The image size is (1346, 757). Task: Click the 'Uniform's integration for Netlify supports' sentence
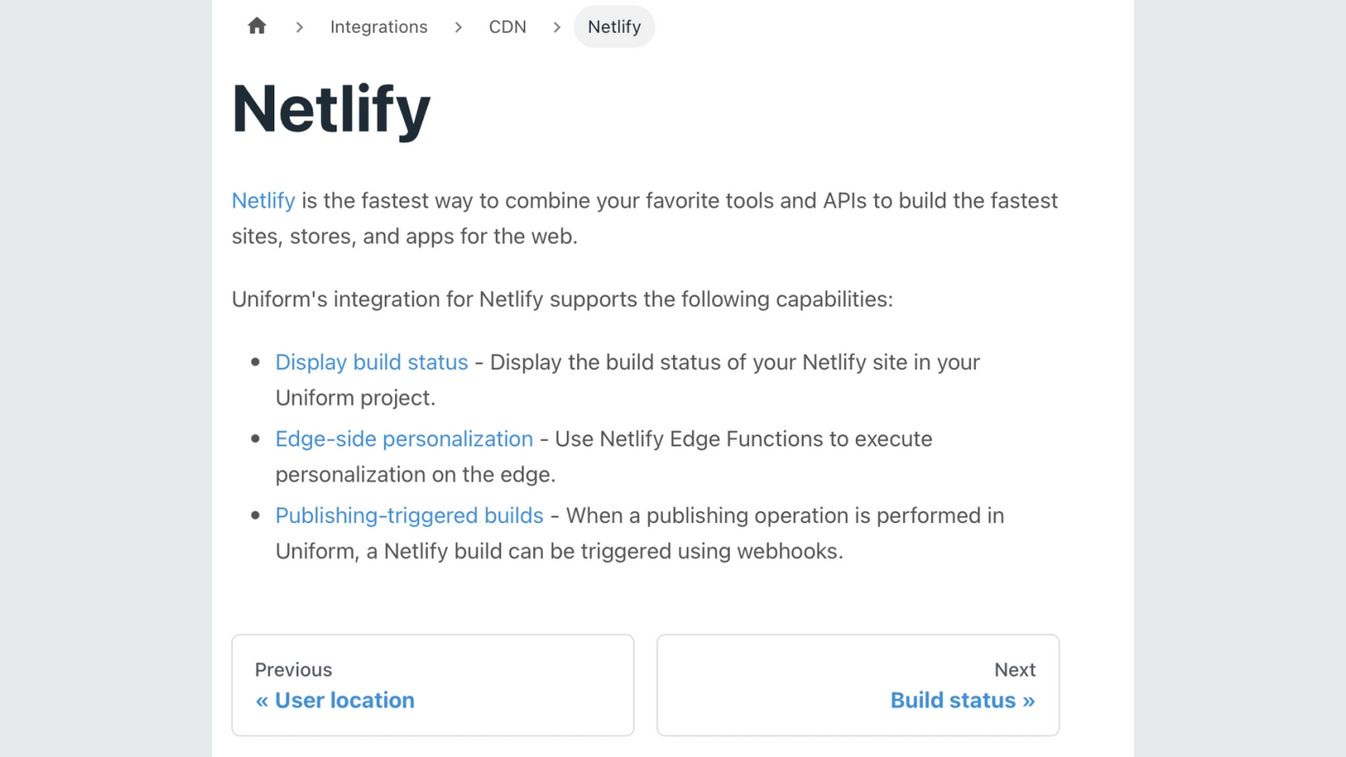562,299
